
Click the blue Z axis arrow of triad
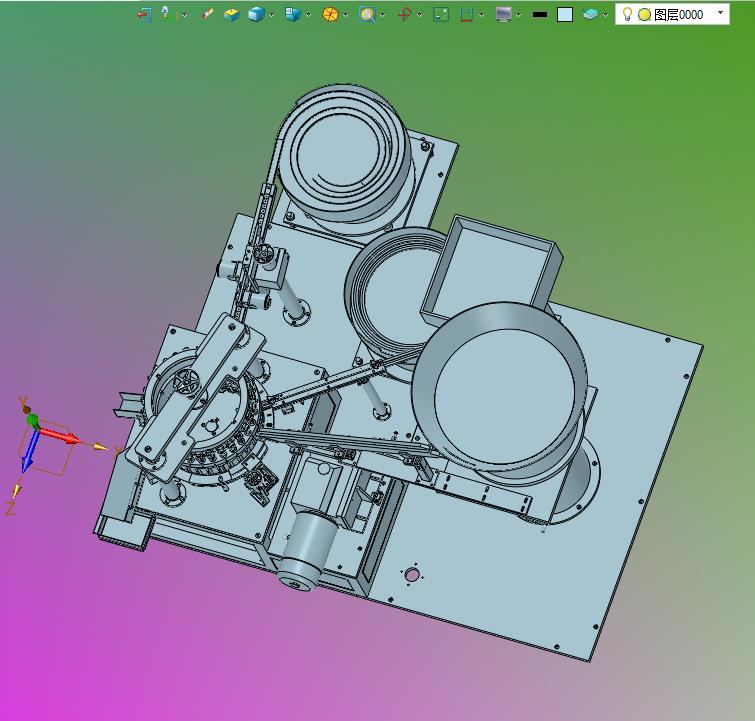30,451
